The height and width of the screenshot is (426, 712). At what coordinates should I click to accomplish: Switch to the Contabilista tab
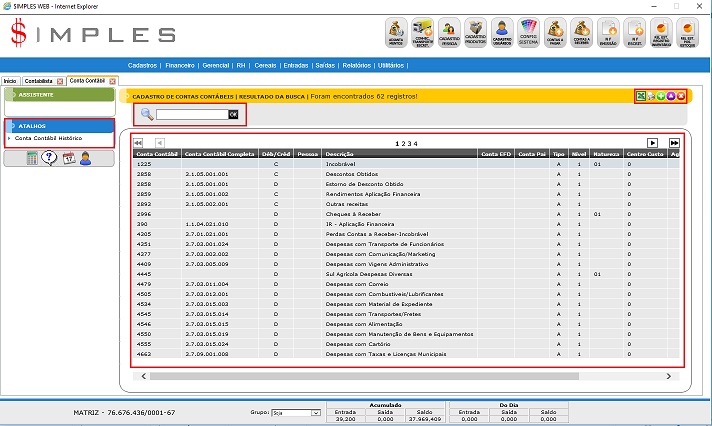[x=38, y=80]
